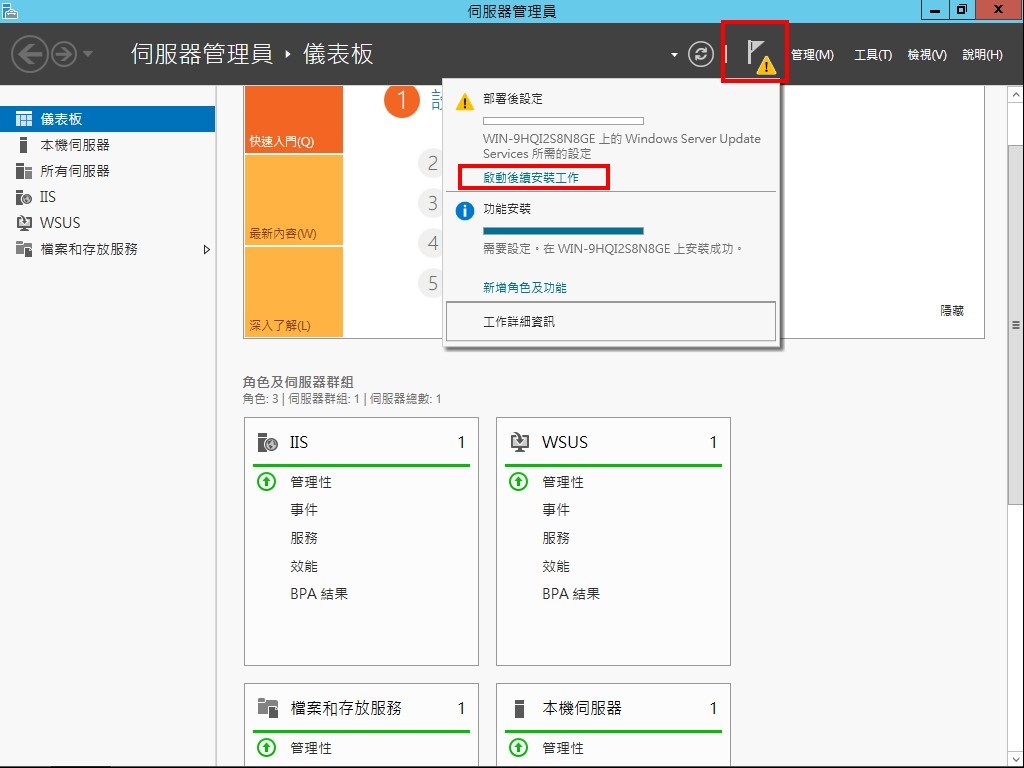Image resolution: width=1024 pixels, height=768 pixels.
Task: Expand 檔案和存放服務 sidebar arrow
Action: (206, 249)
